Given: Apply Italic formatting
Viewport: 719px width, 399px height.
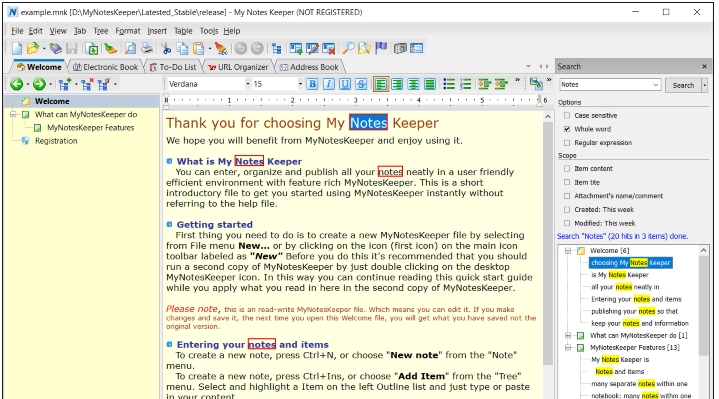Looking at the screenshot, I should [329, 84].
